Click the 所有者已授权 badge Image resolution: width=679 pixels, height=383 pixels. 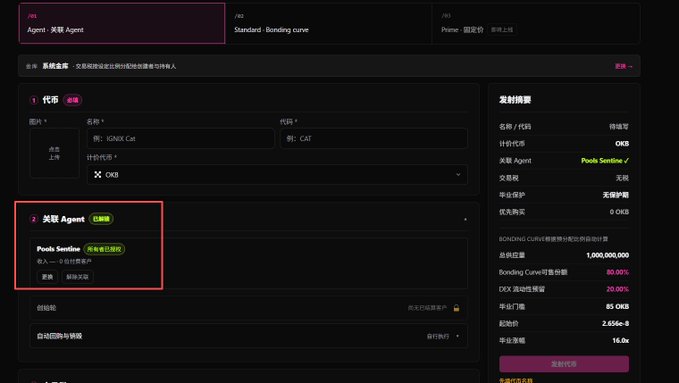coord(104,249)
